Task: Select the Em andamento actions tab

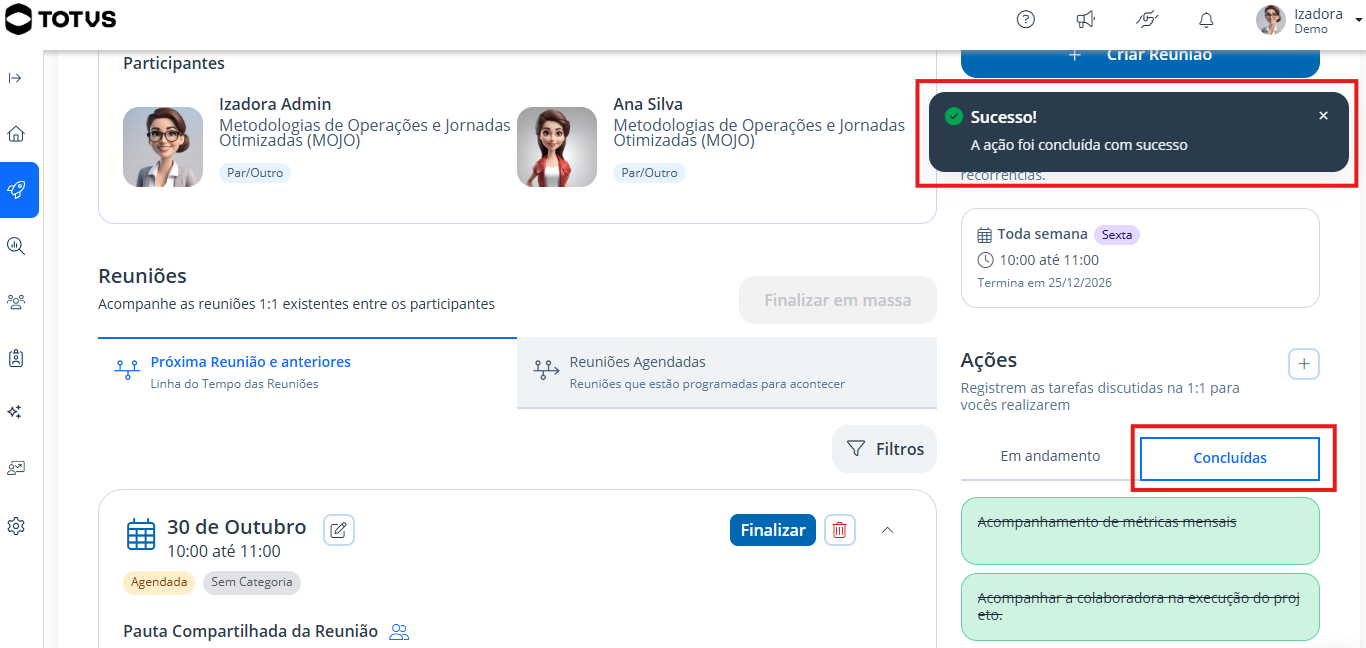Action: click(x=1050, y=456)
